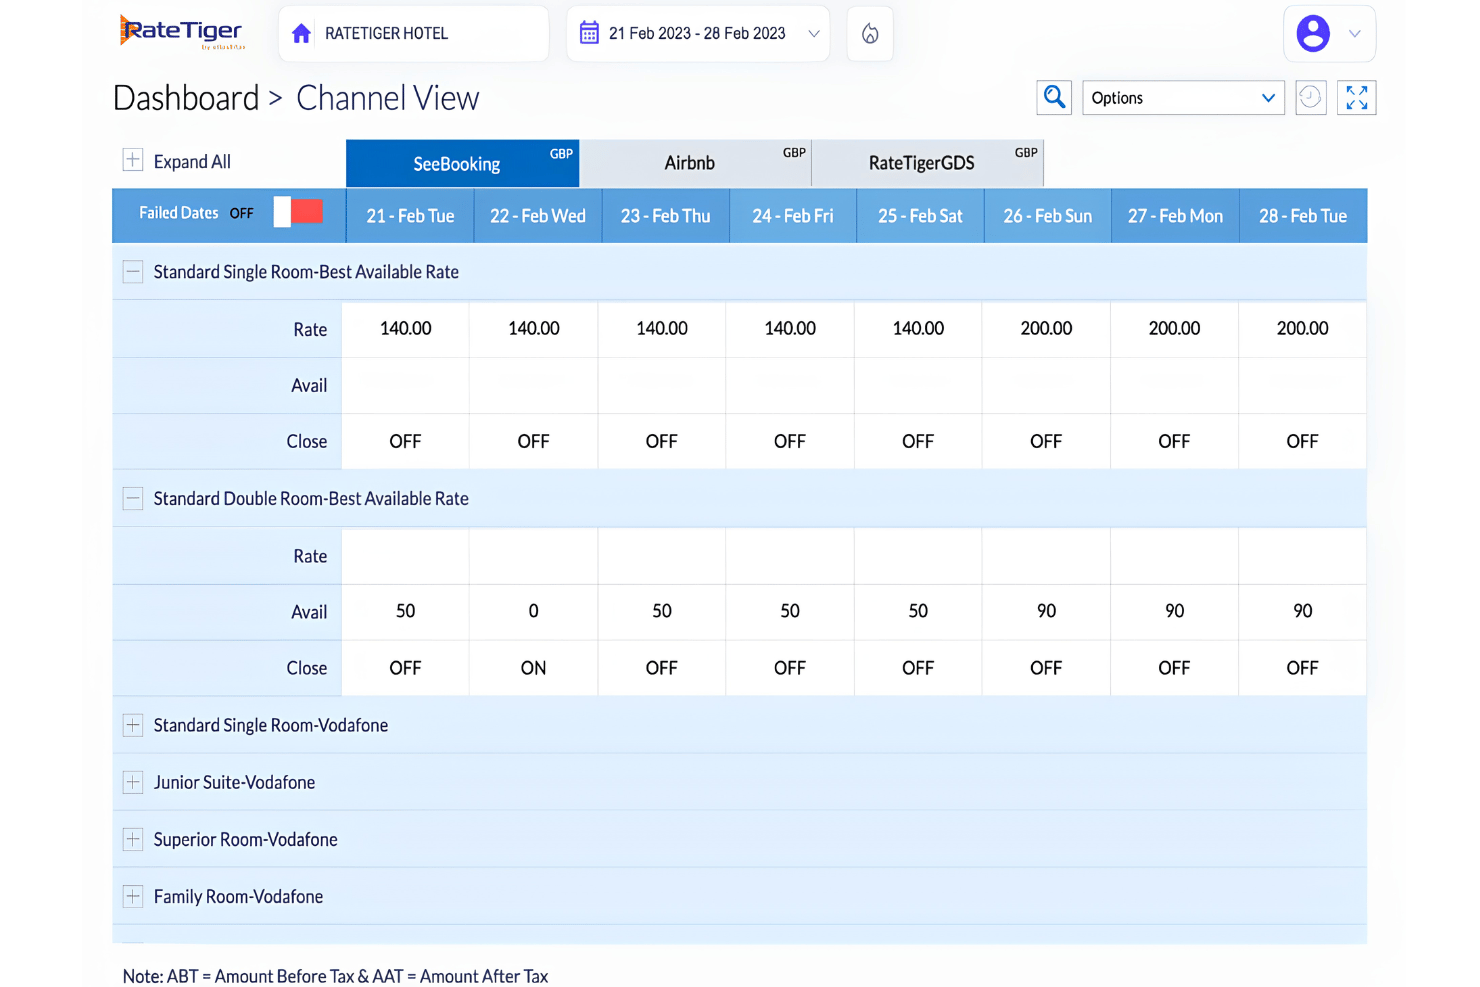Toggle Double Room Close OFF for 28 Feb
Image resolution: width=1480 pixels, height=987 pixels.
pyautogui.click(x=1302, y=668)
